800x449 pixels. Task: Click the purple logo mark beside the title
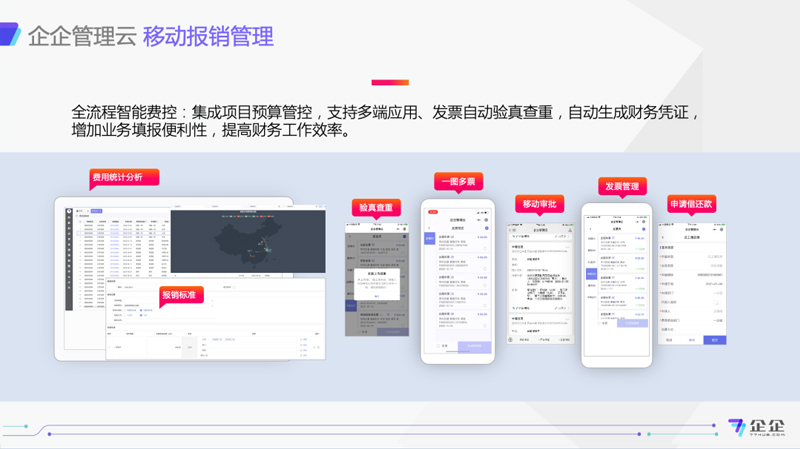tap(10, 36)
